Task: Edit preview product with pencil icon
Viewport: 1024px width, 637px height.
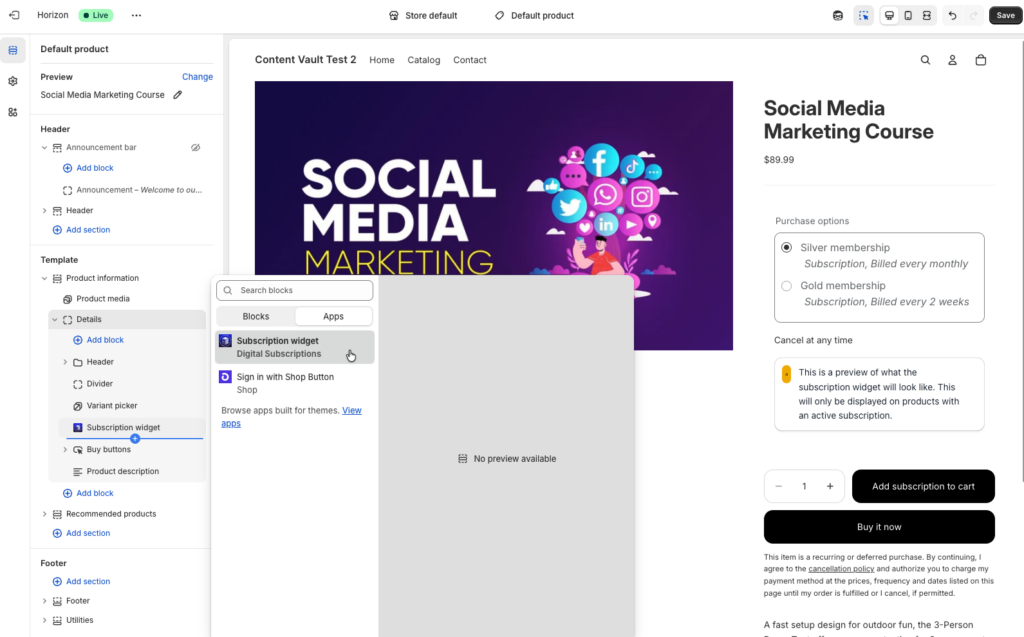Action: [x=178, y=95]
